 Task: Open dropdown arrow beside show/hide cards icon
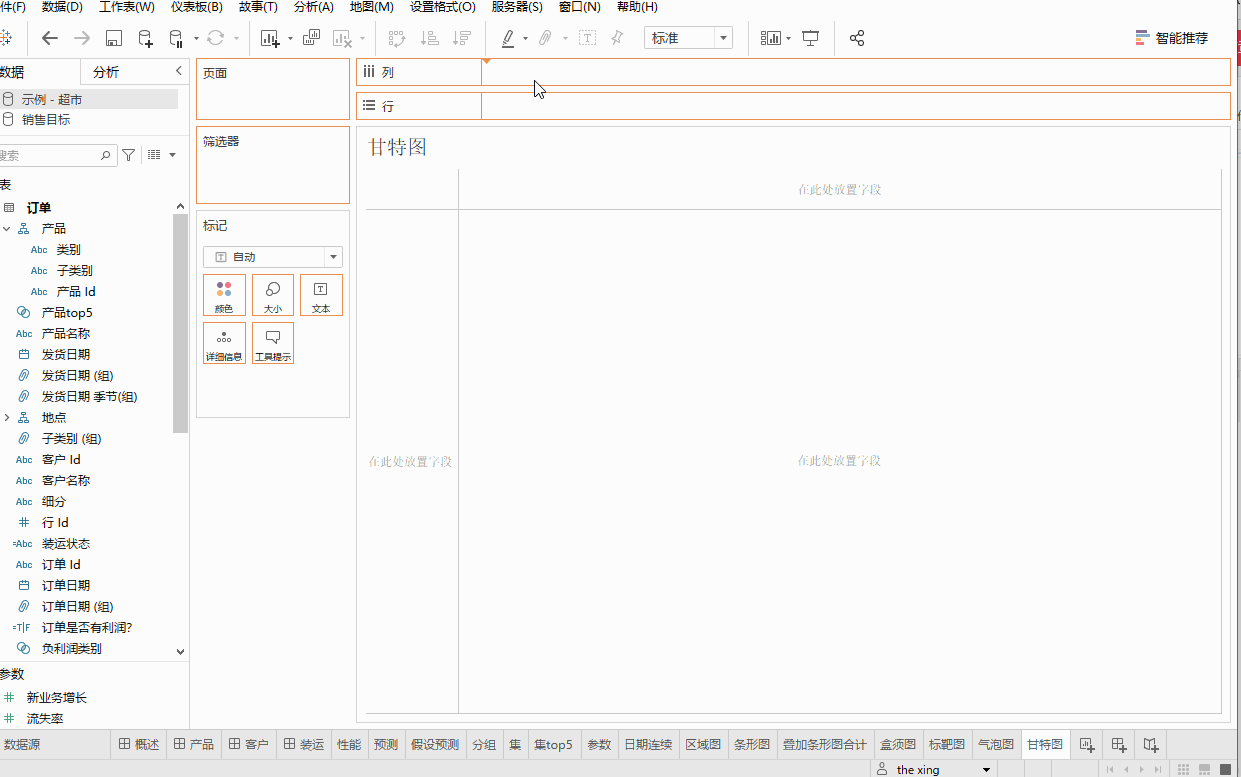point(789,38)
